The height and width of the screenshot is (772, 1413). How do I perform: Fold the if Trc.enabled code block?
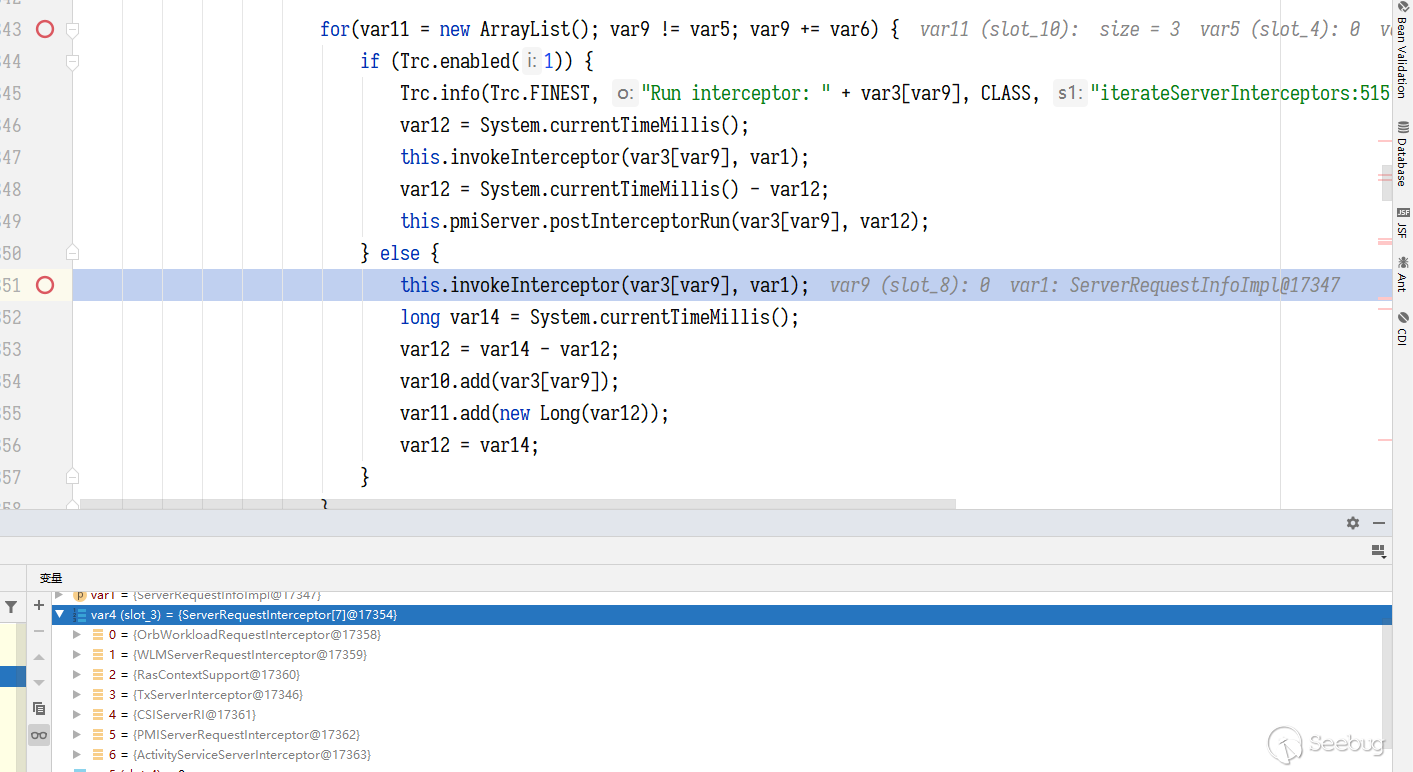[x=72, y=62]
